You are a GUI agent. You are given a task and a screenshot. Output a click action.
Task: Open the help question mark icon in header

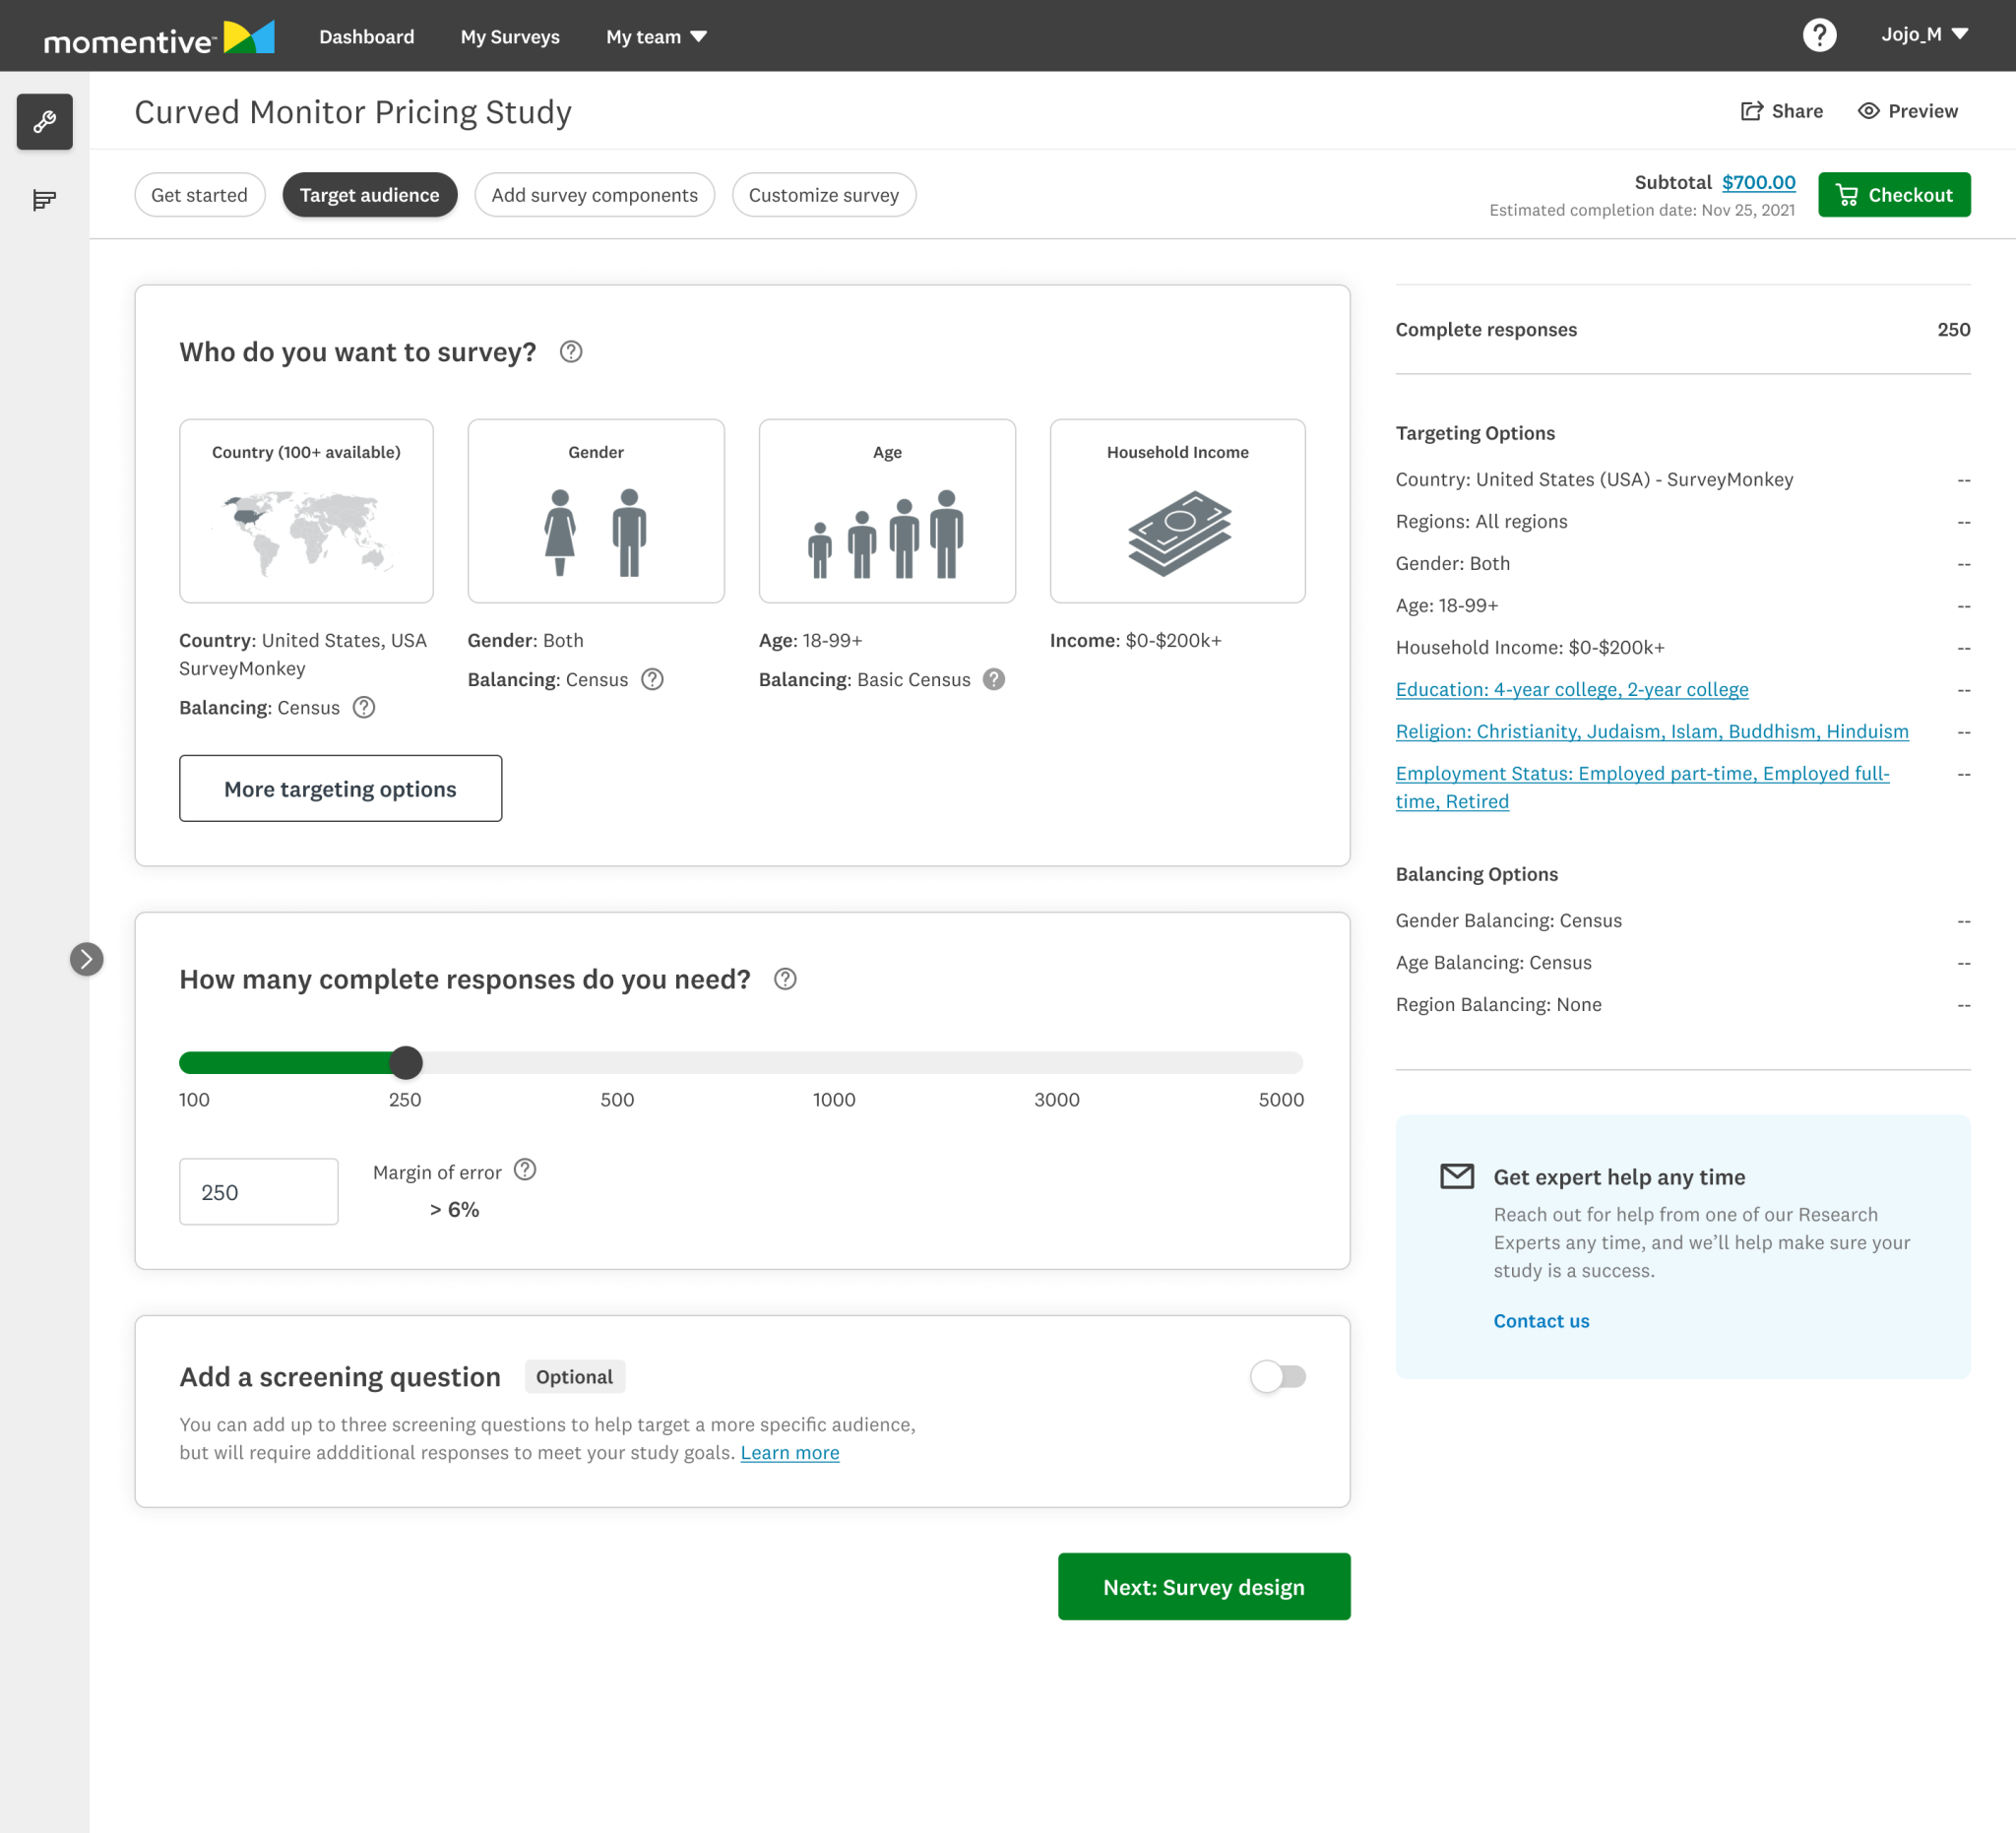click(1820, 35)
